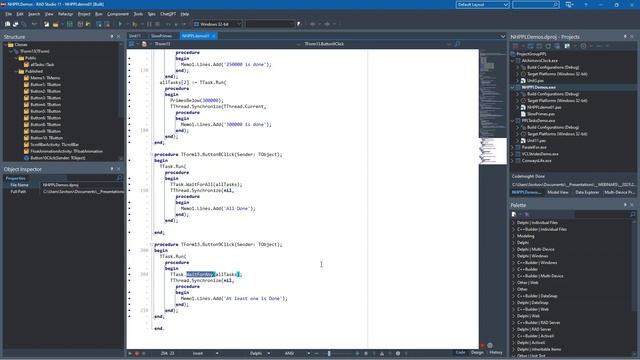Expand the Modeling palette category
Screen dimensions: 640x360
(x=513, y=236)
